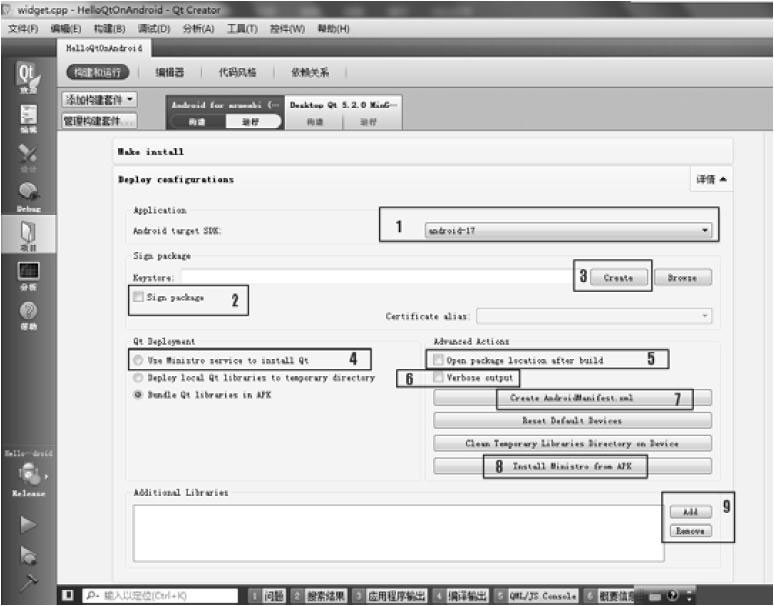Open the Debug mode
Image resolution: width=774 pixels, height=606 pixels.
27,195
